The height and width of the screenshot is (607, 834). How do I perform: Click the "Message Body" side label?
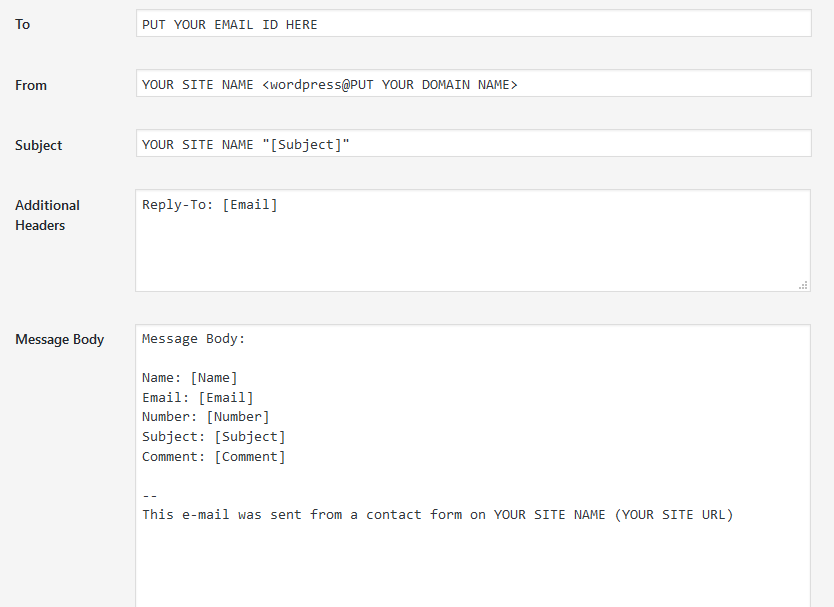coord(60,339)
